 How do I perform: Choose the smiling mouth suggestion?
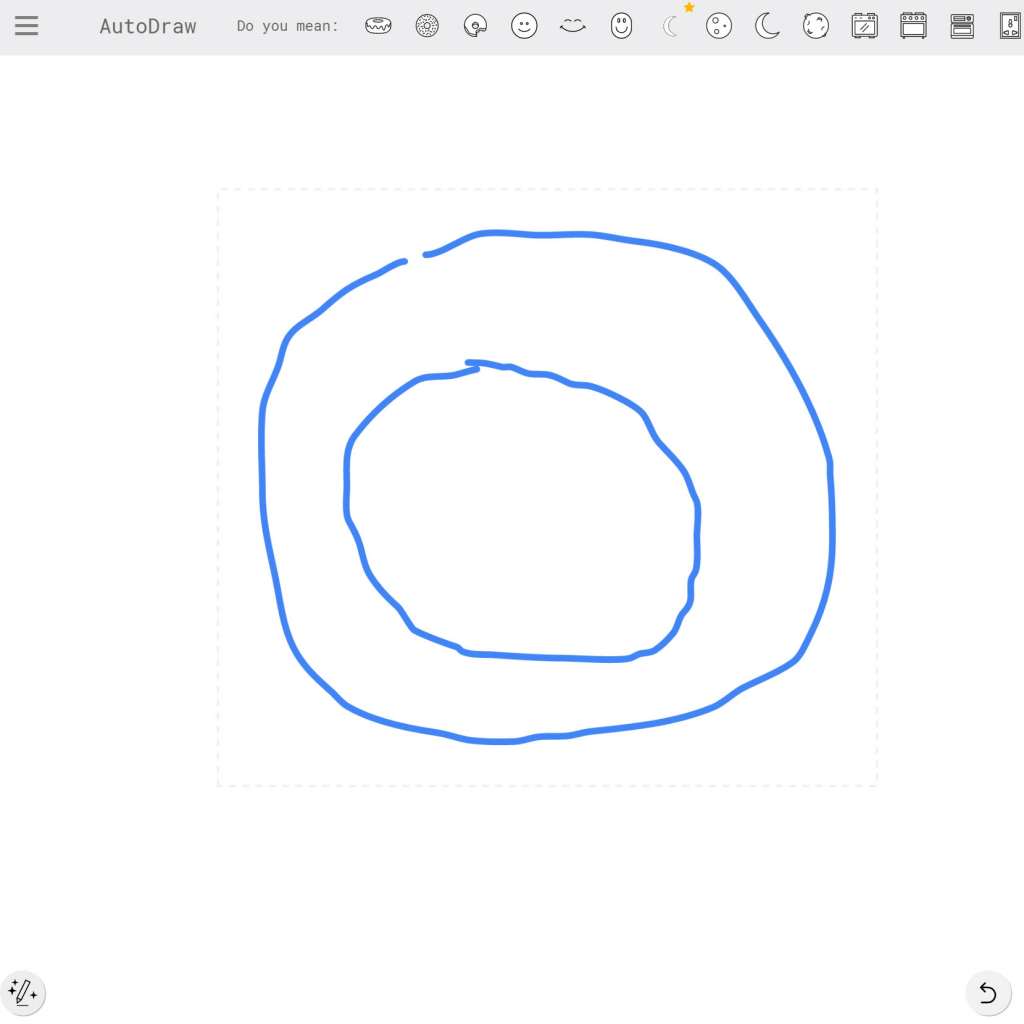click(x=573, y=26)
